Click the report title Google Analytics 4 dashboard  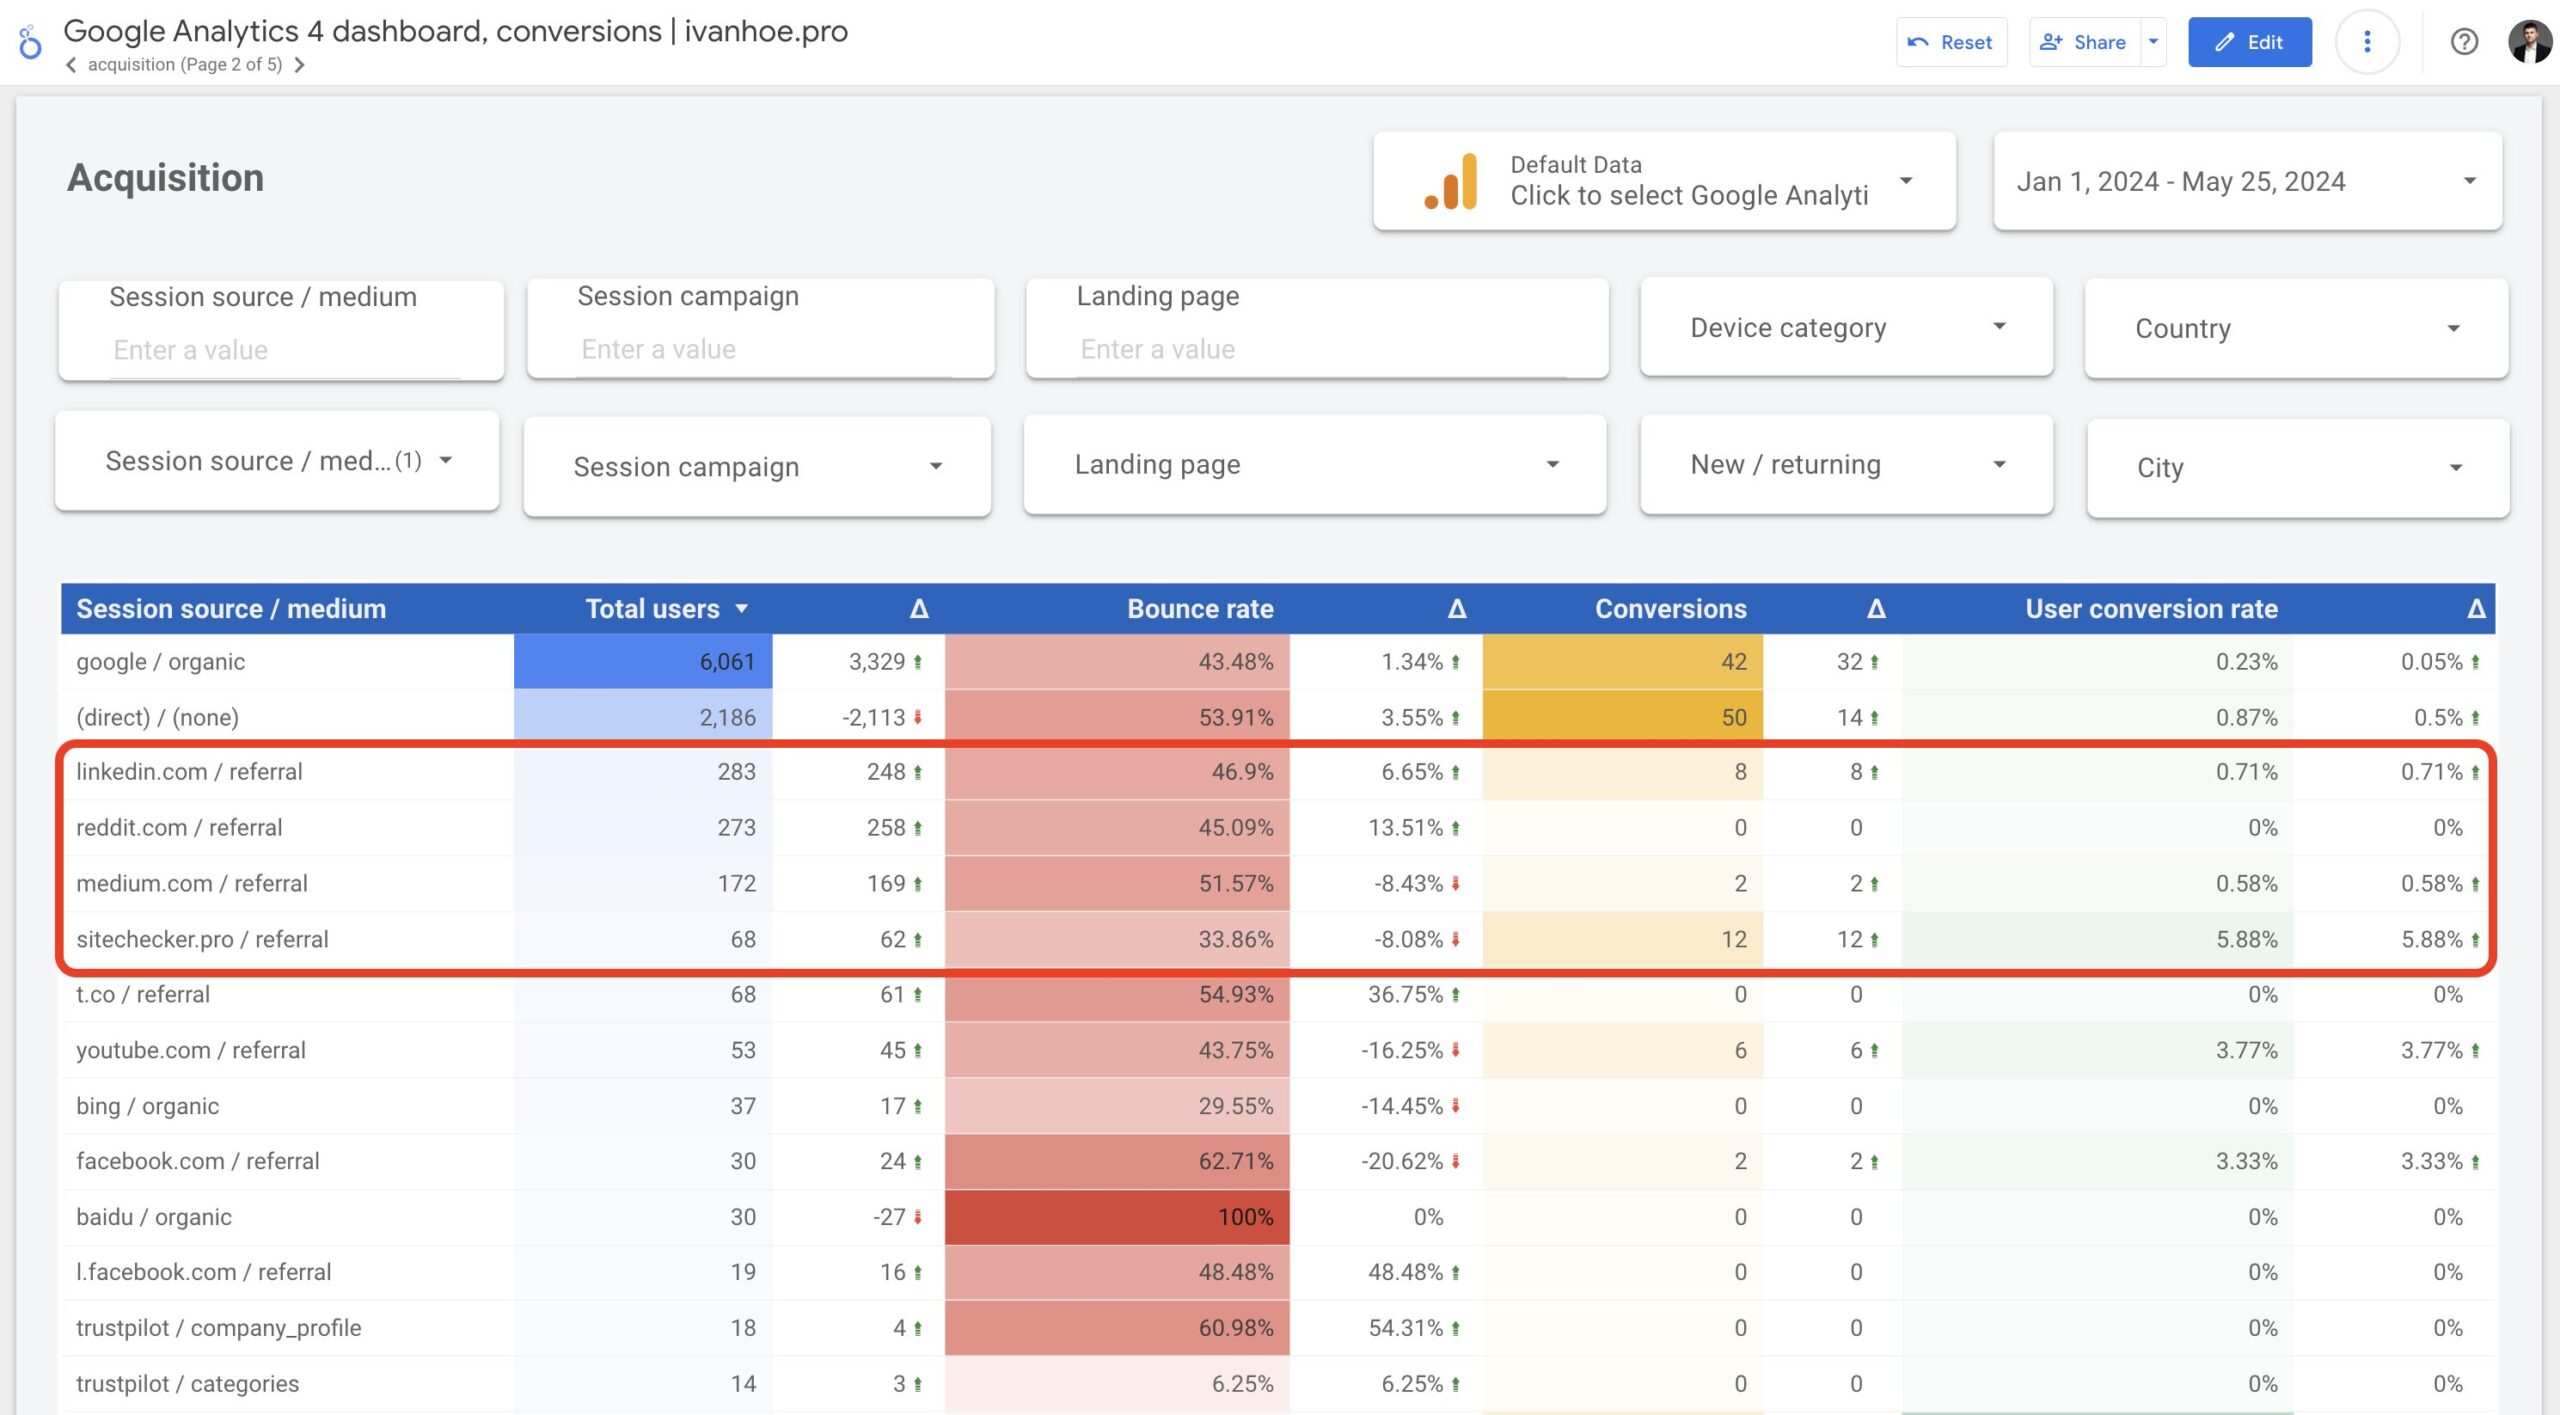pyautogui.click(x=455, y=31)
